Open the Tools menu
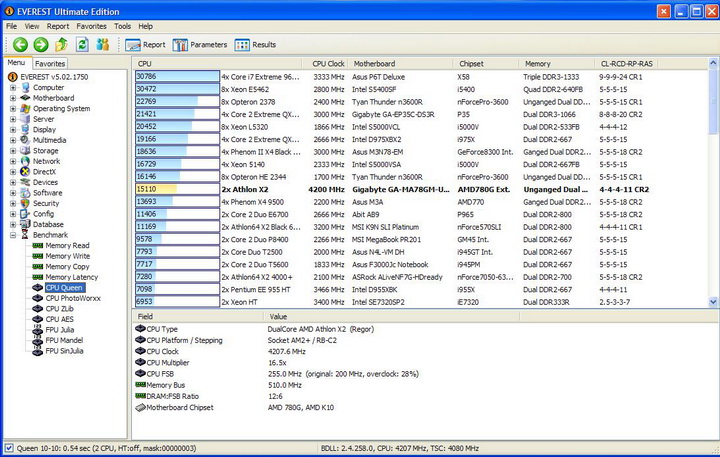Viewport: 720px width, 457px height. click(x=123, y=26)
